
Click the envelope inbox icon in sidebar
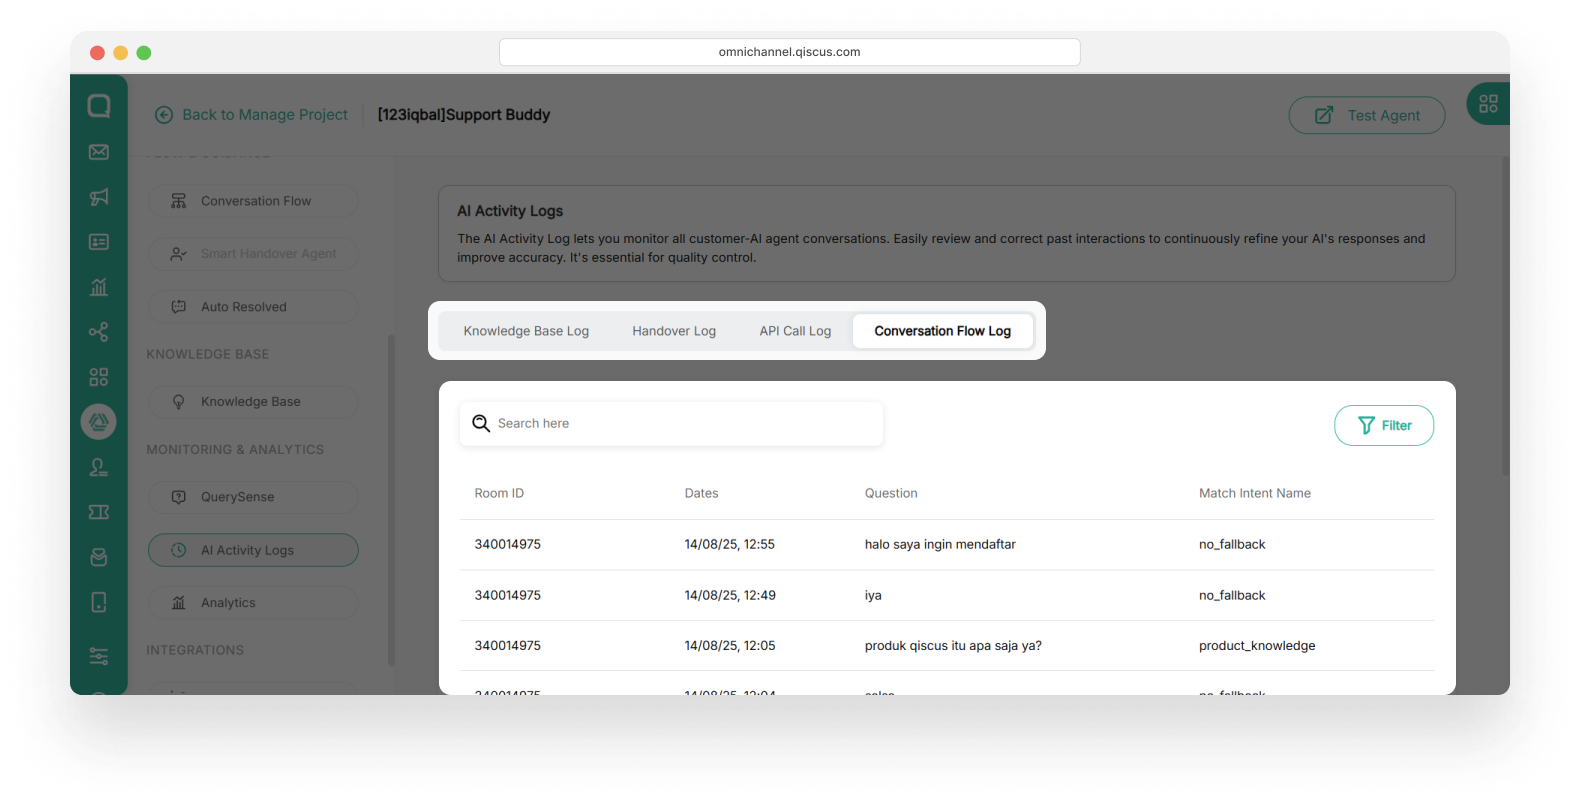99,152
